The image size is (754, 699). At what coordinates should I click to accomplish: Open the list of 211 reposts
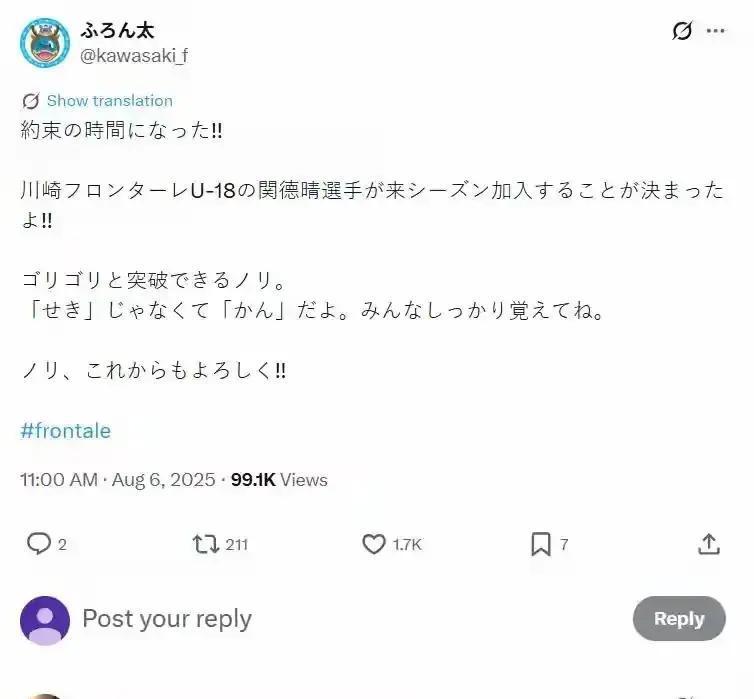click(x=237, y=545)
